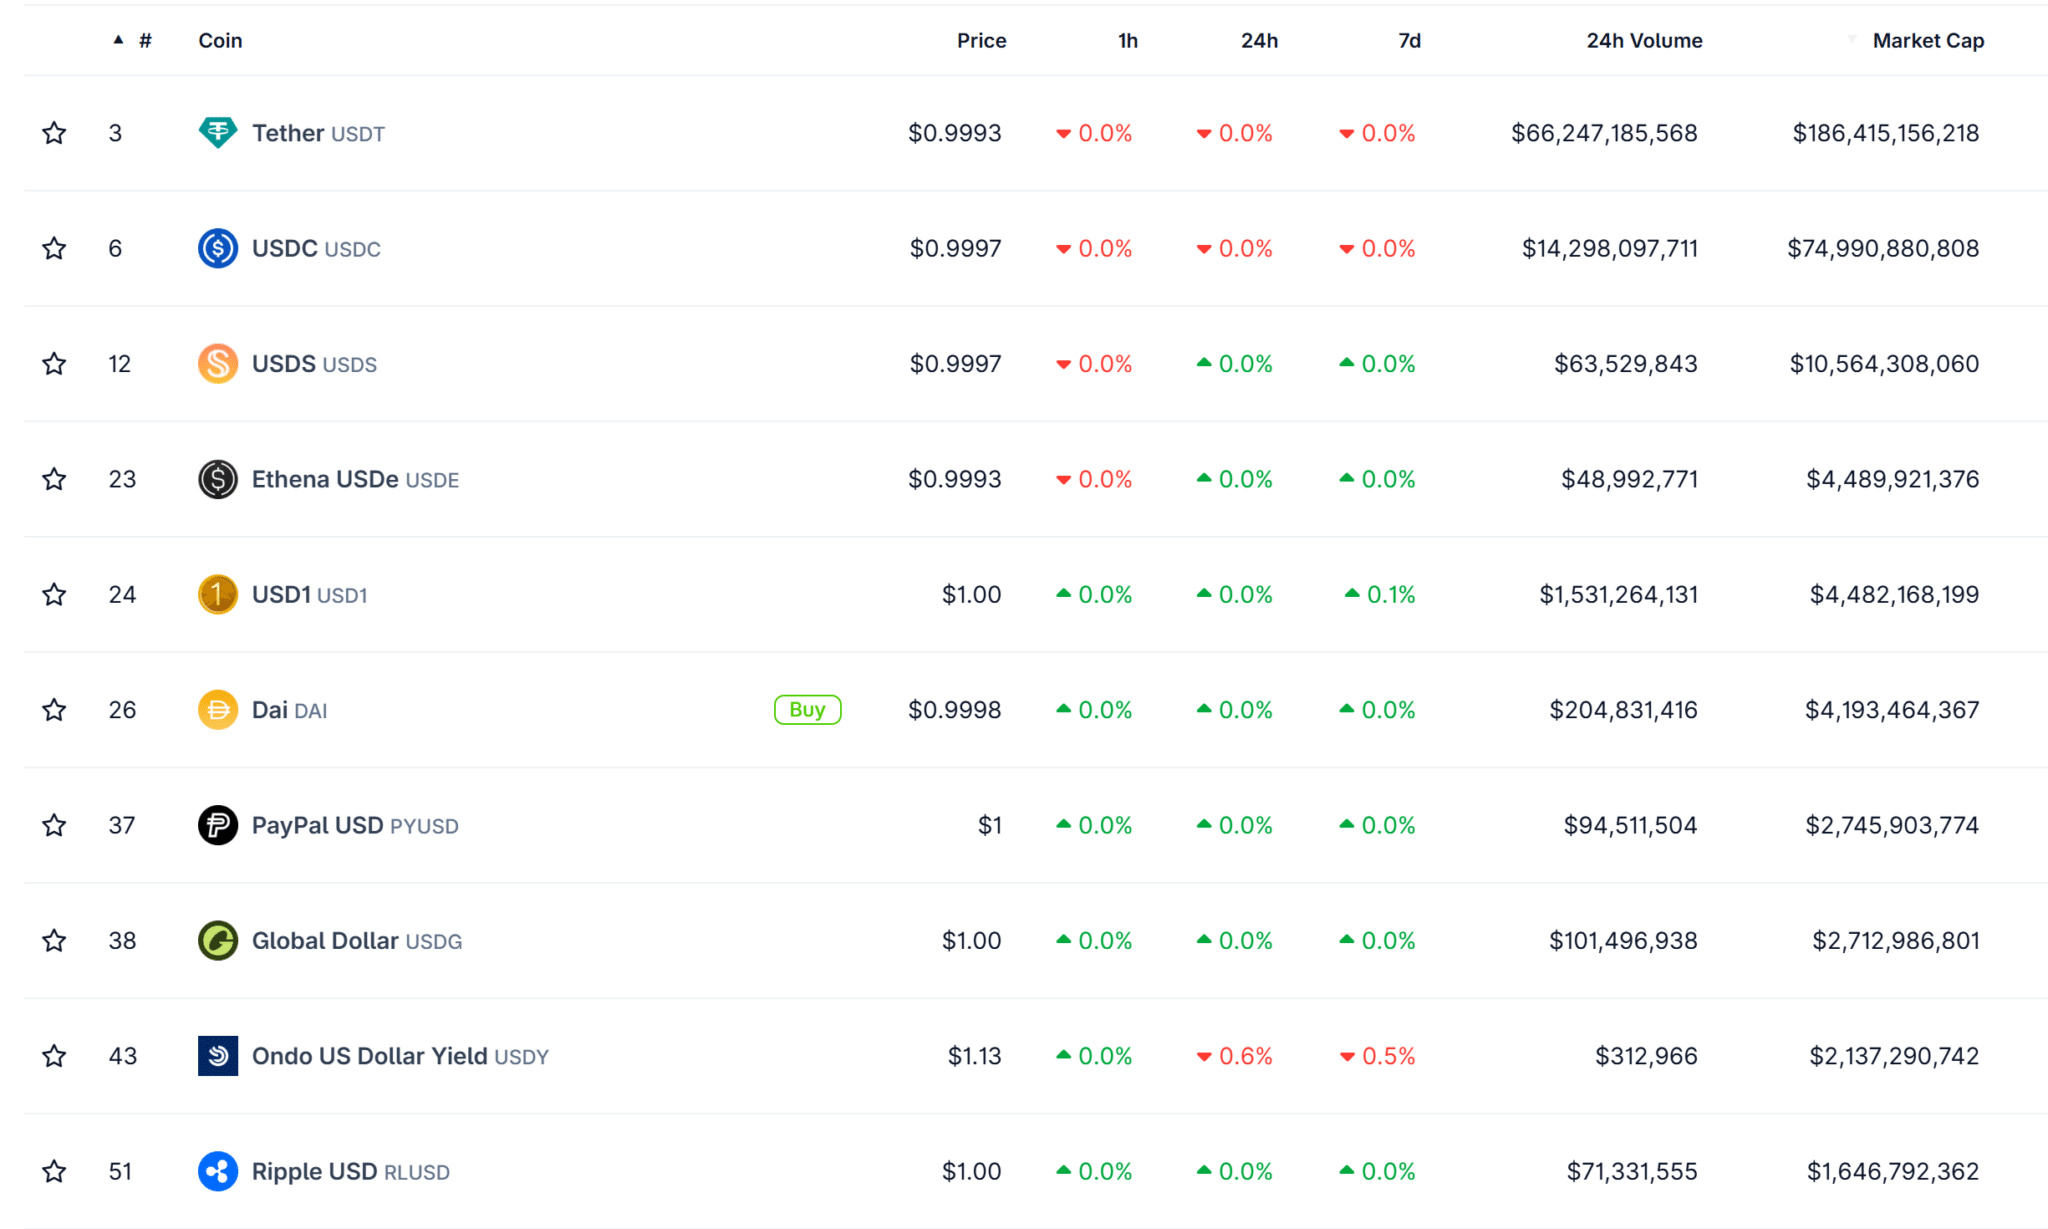
Task: Click PayPal USD volume $94,511,504
Action: click(x=1630, y=825)
